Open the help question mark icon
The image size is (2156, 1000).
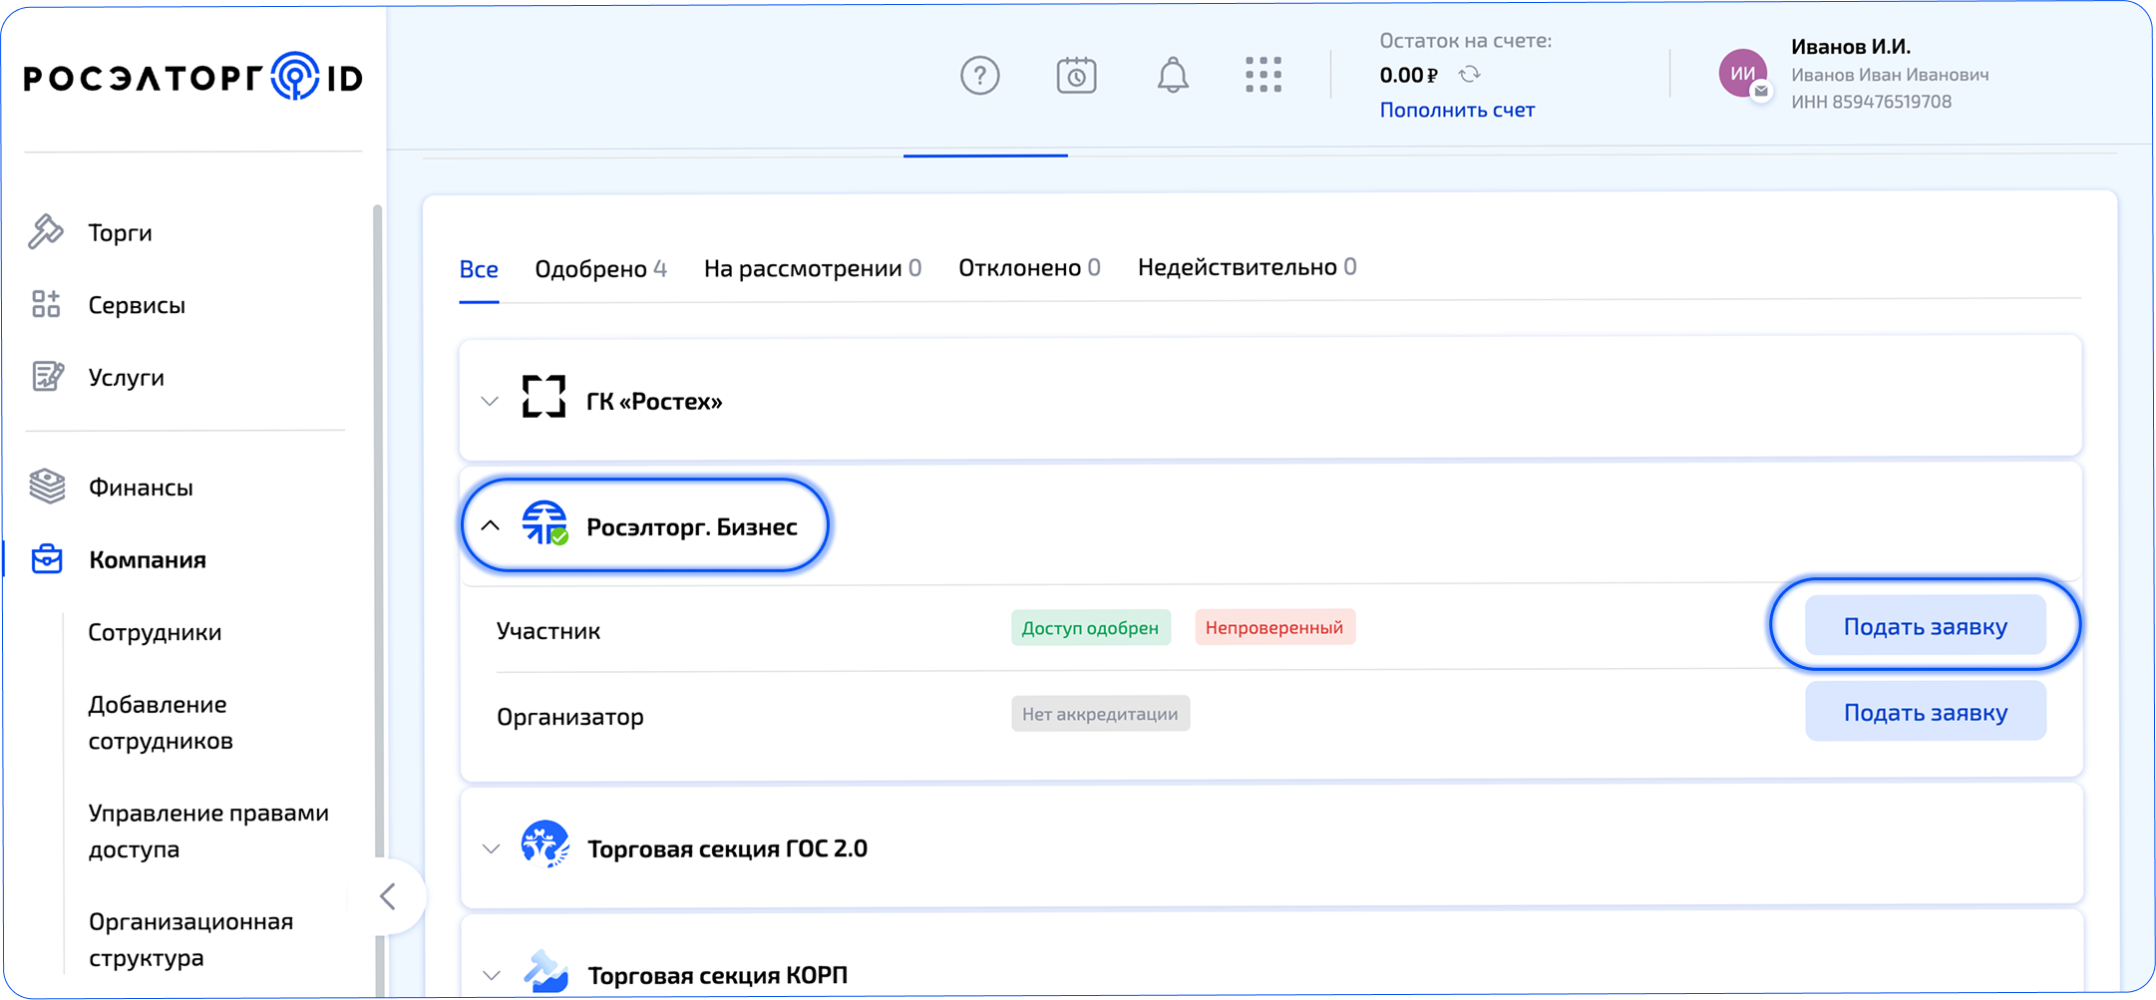(980, 75)
